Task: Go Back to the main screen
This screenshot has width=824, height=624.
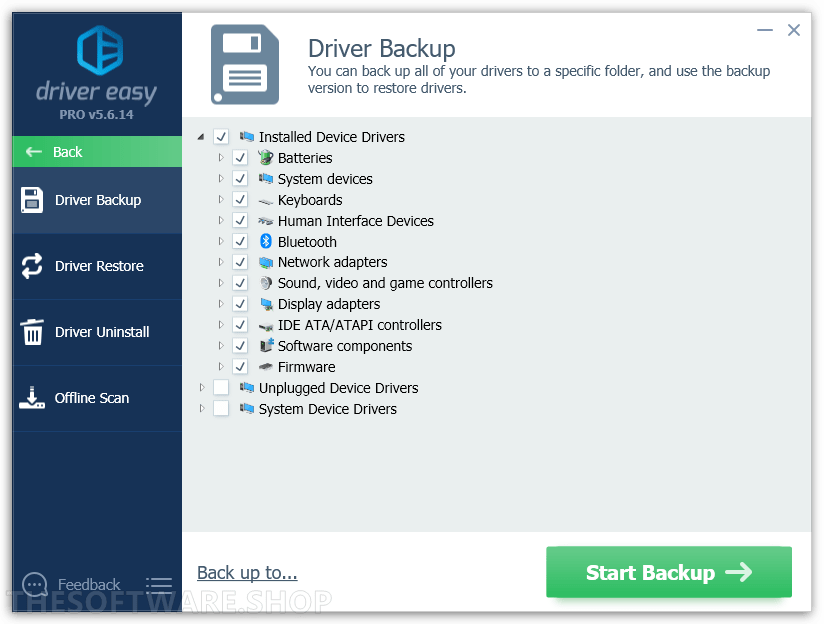Action: tap(97, 152)
